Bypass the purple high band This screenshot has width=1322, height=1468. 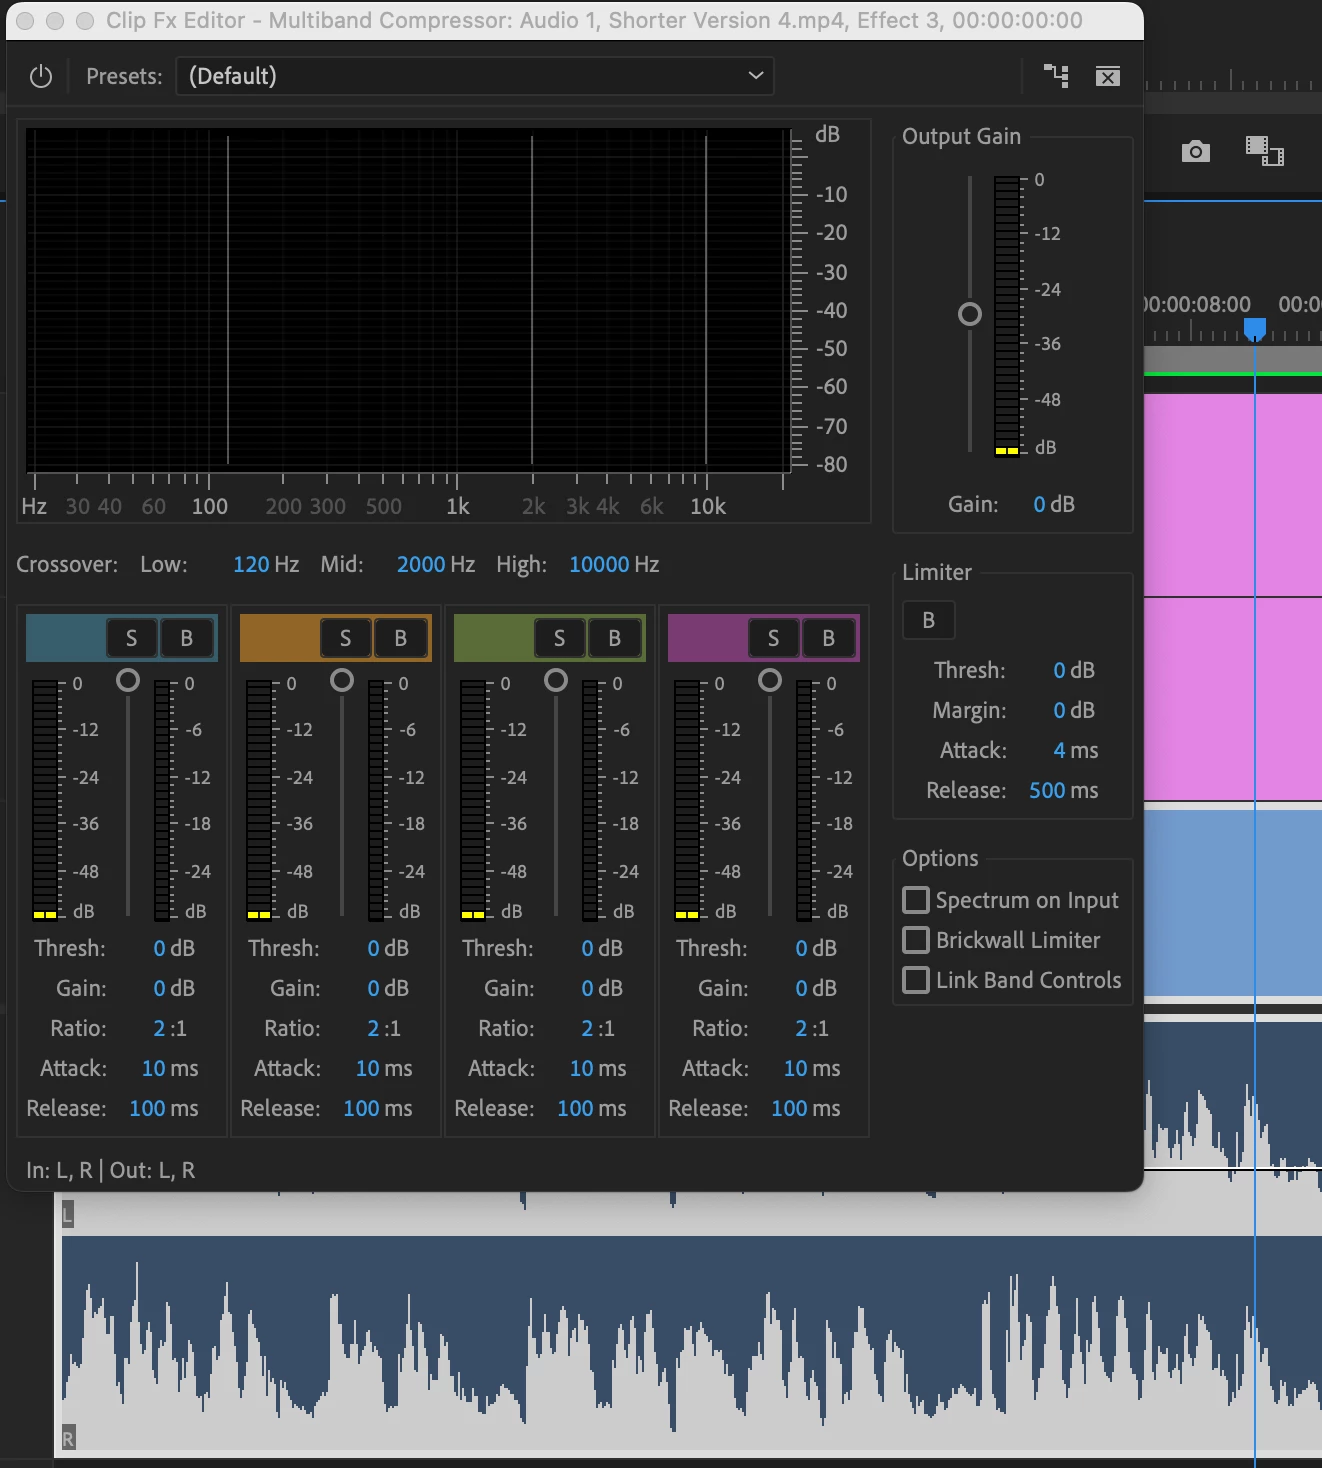pyautogui.click(x=828, y=638)
